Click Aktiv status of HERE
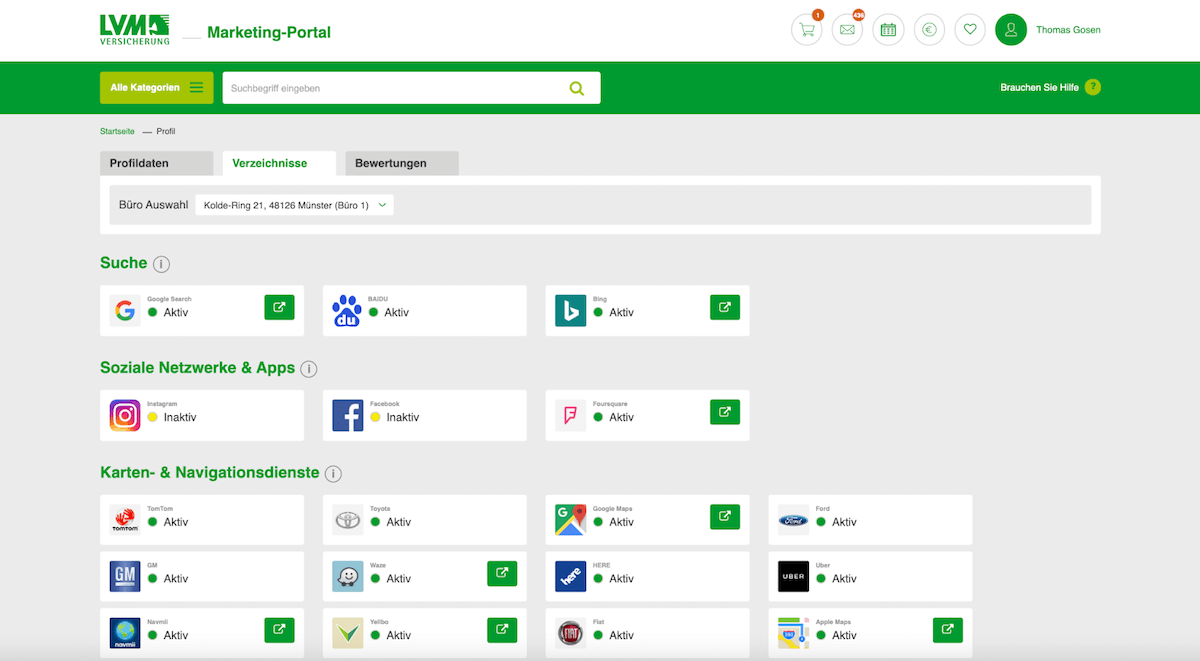The width and height of the screenshot is (1200, 661). click(x=622, y=579)
